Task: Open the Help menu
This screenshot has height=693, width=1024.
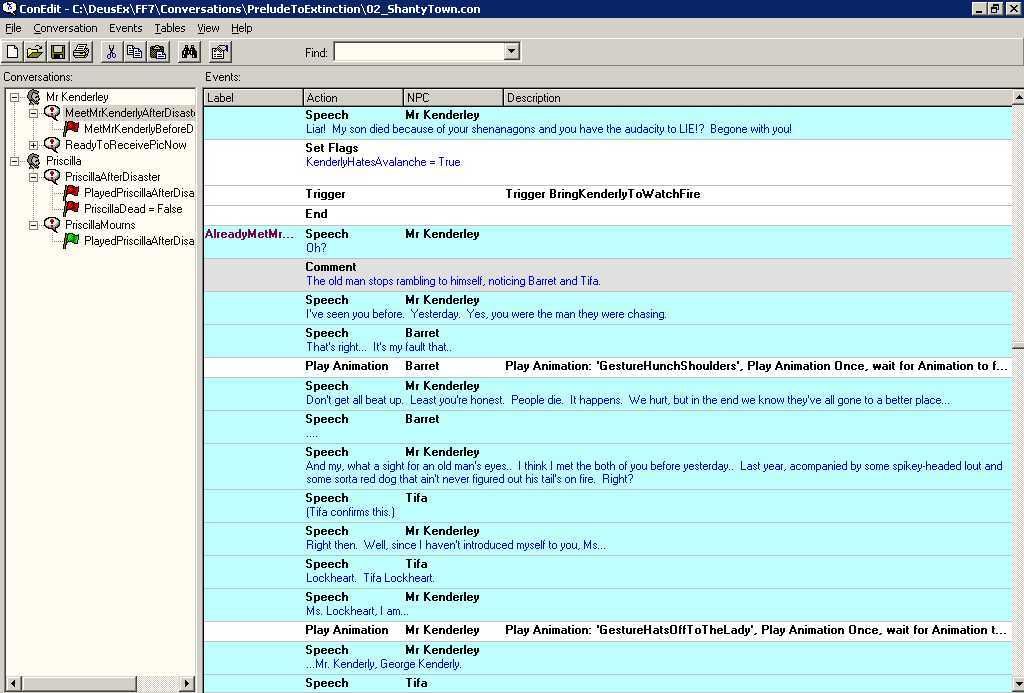Action: coord(242,28)
